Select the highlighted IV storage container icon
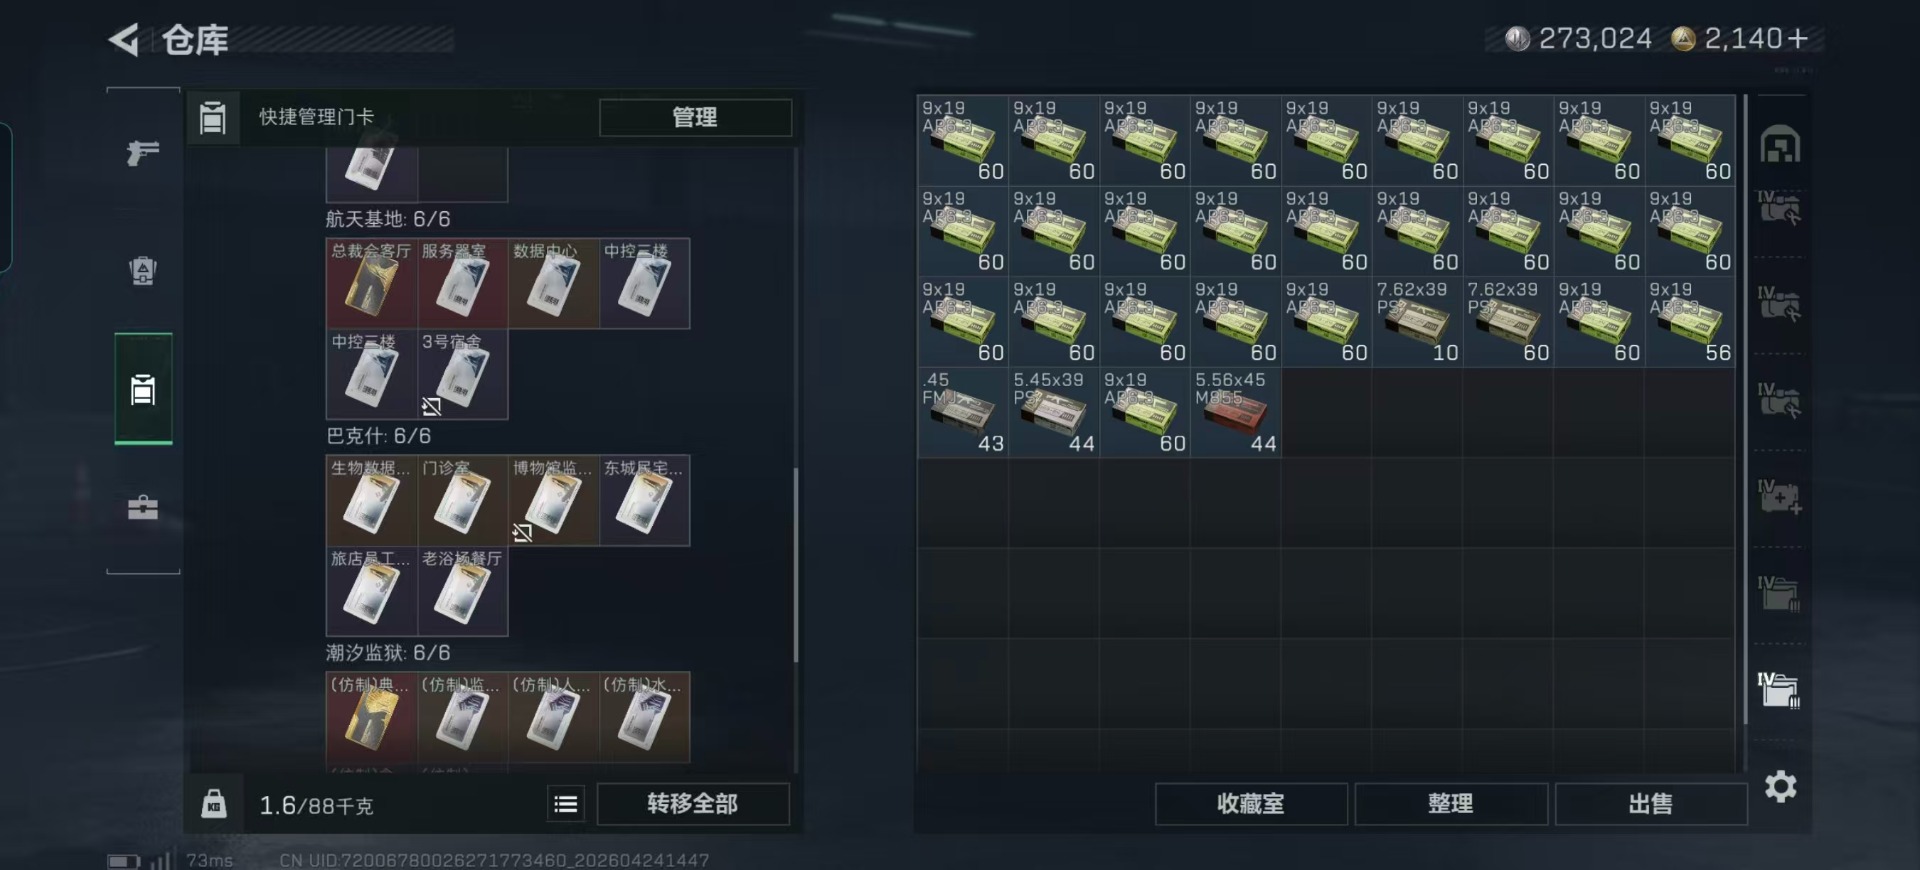 click(1780, 689)
